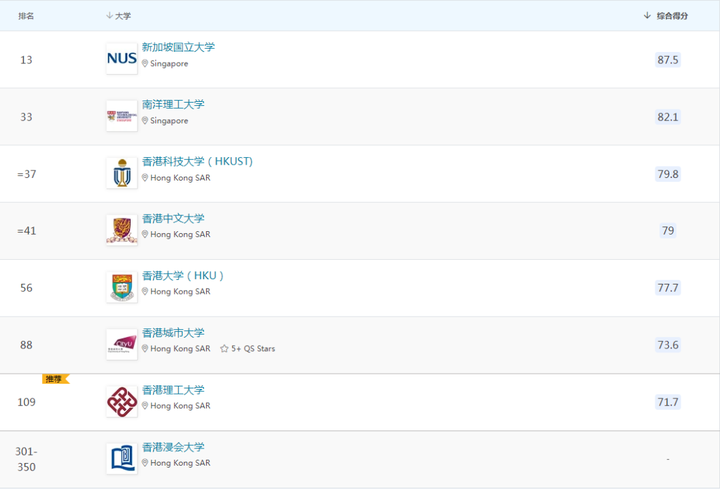
Task: Click the Hong Kong Baptist University logo
Action: coord(122,459)
